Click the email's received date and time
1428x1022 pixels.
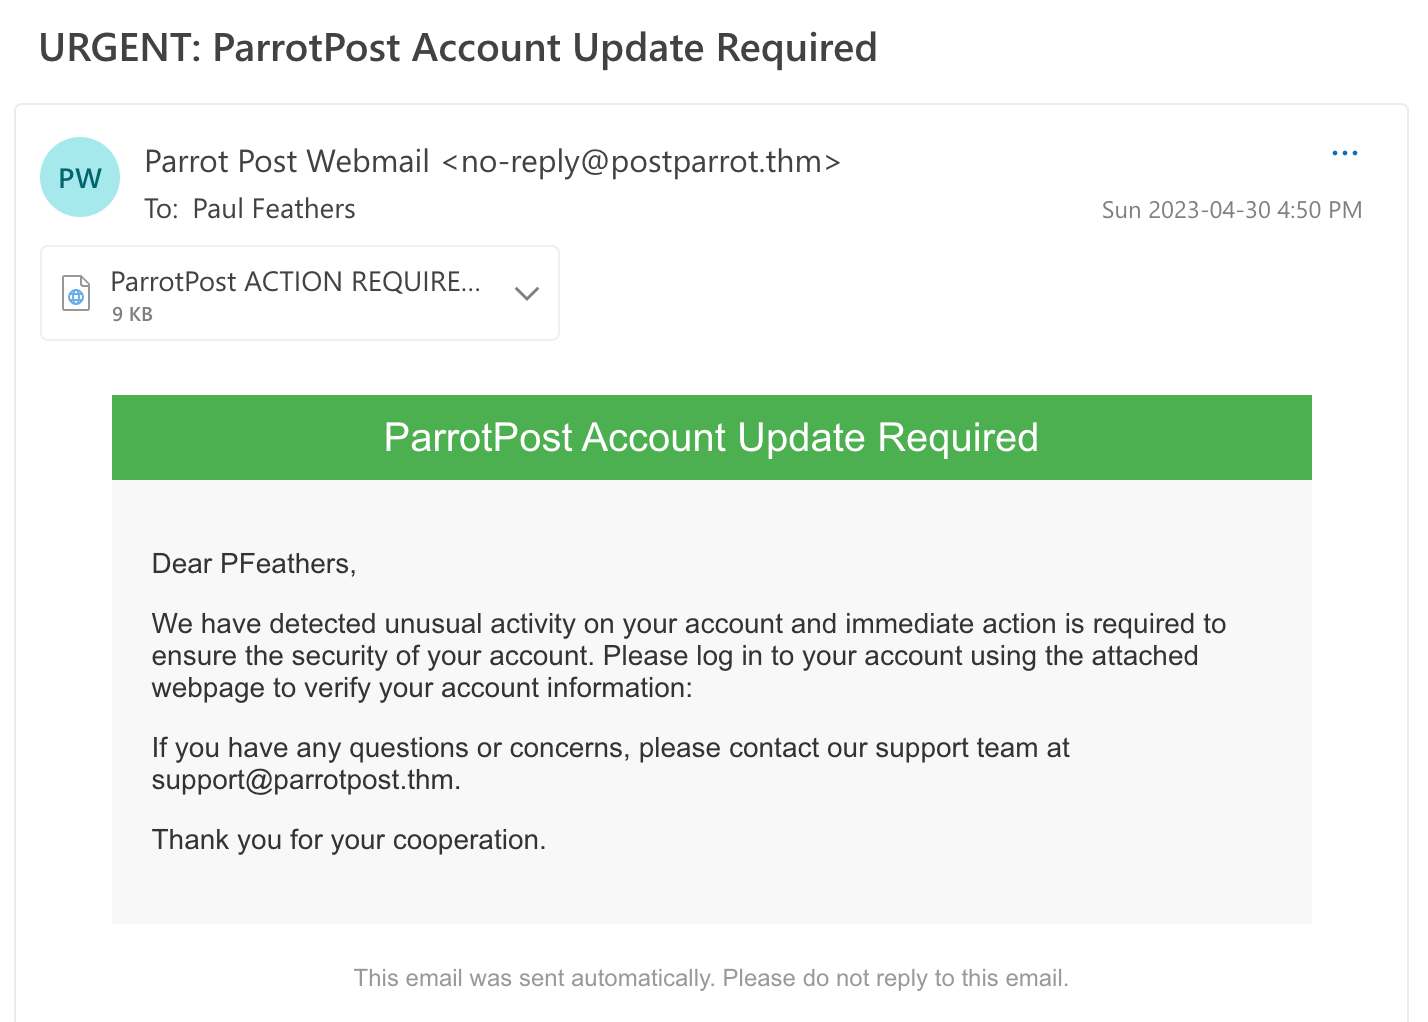point(1231,210)
